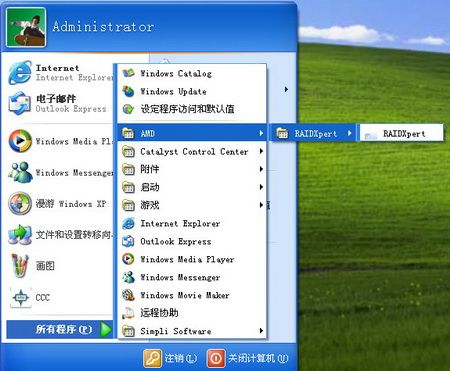Viewport: 450px width, 371px height.
Task: Click the AMD folder icon
Action: point(128,133)
